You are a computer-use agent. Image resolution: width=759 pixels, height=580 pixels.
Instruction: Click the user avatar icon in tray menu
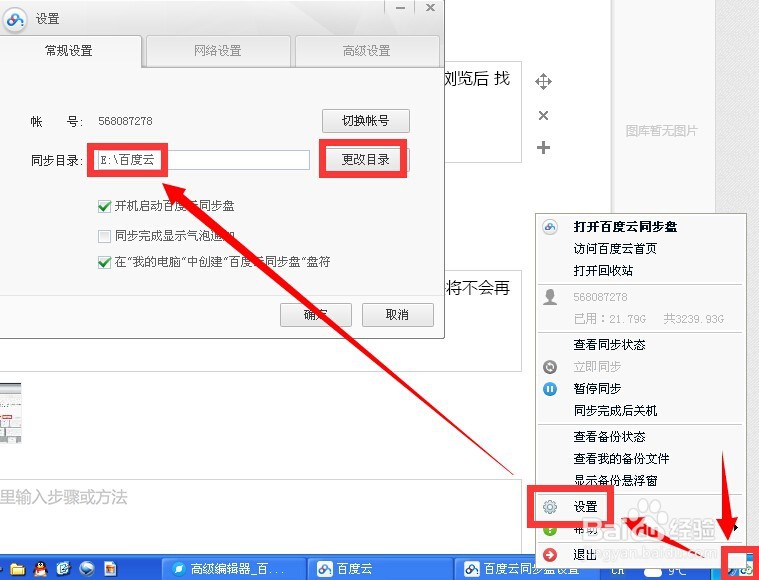point(550,297)
